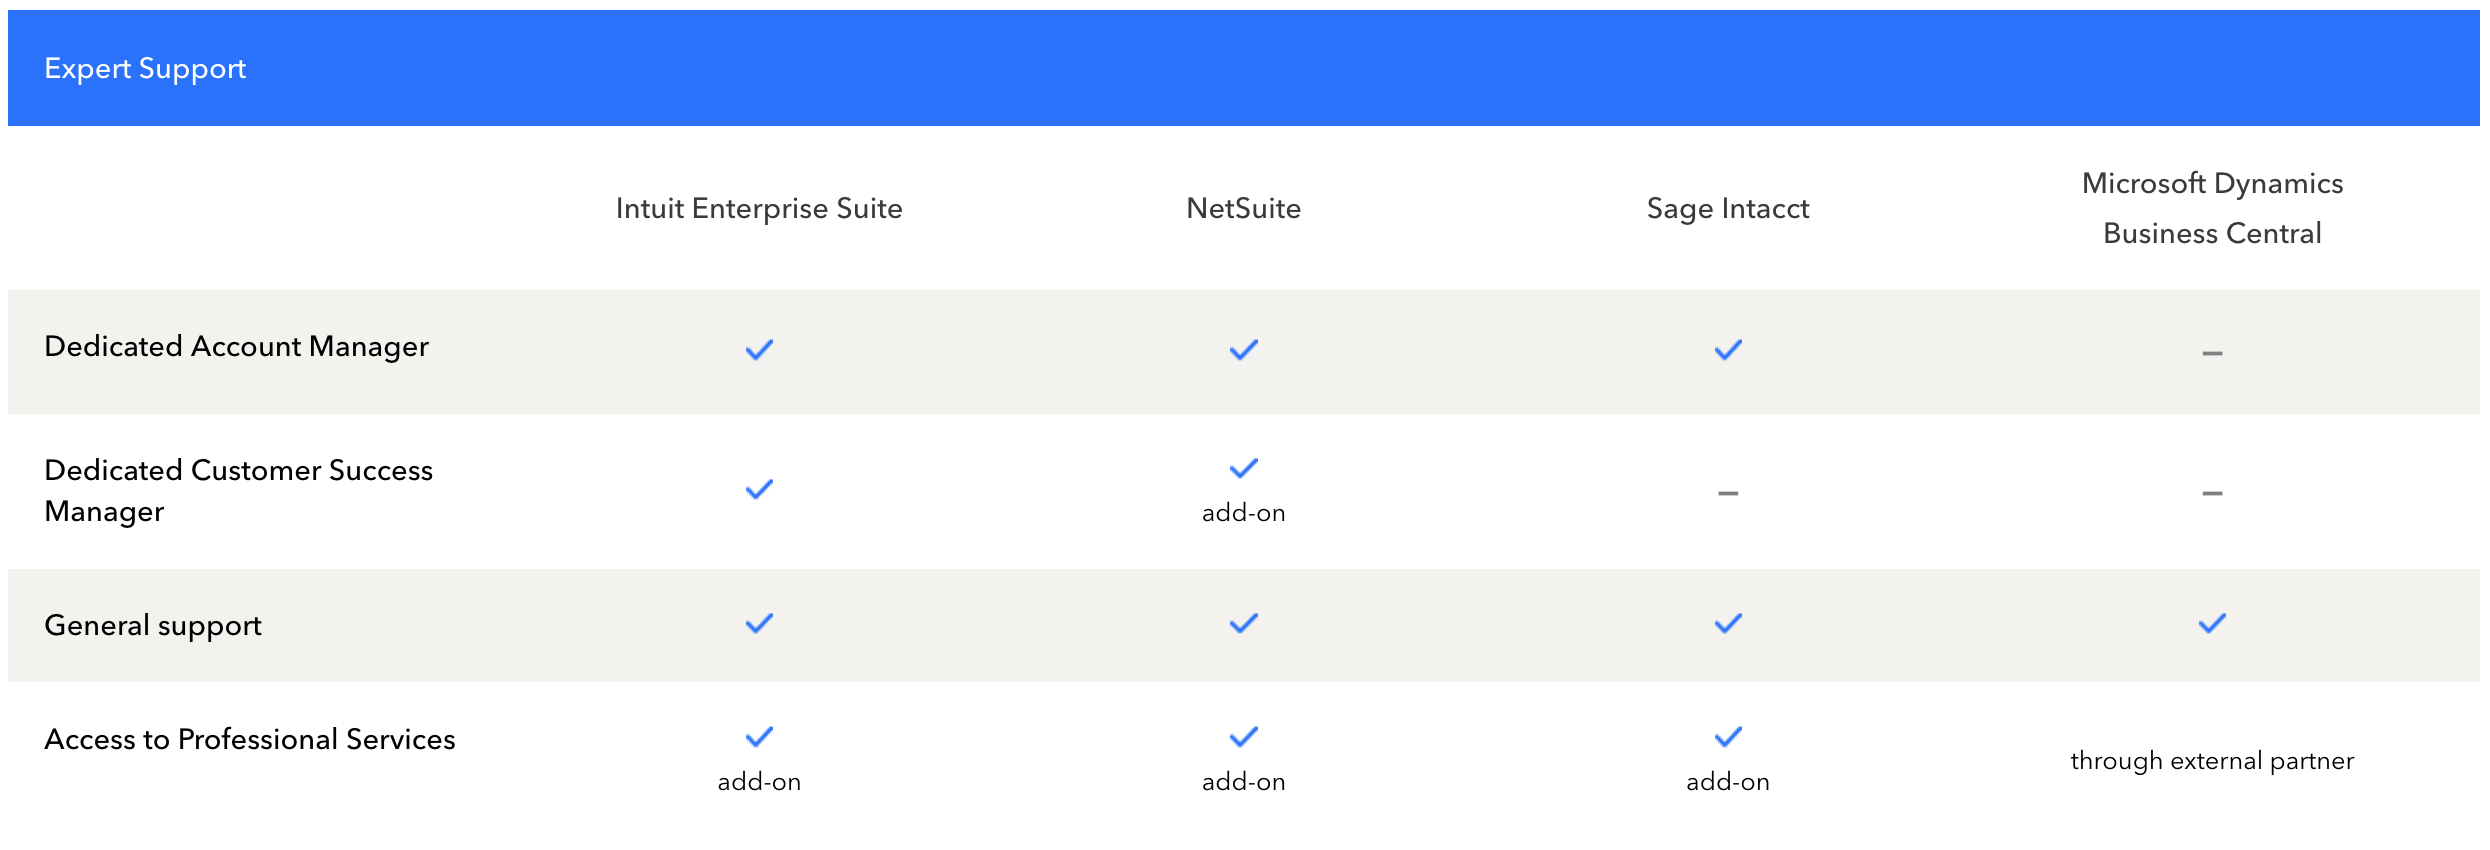Click the 'through external partner' text
This screenshot has height=850, width=2490.
pyautogui.click(x=2212, y=761)
